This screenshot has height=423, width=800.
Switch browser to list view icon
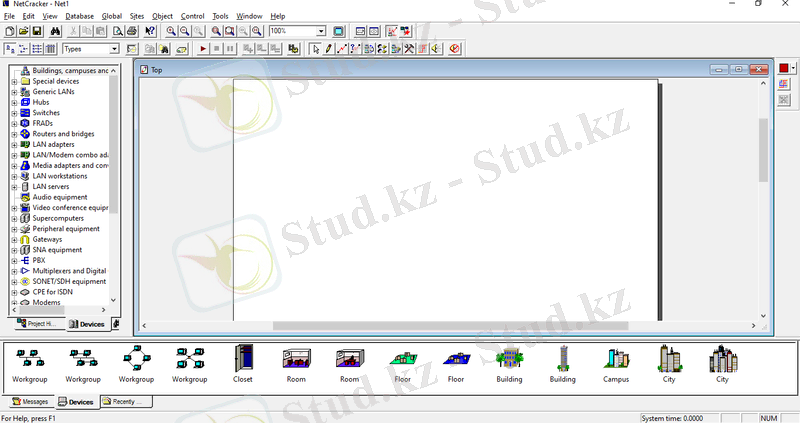[x=37, y=49]
